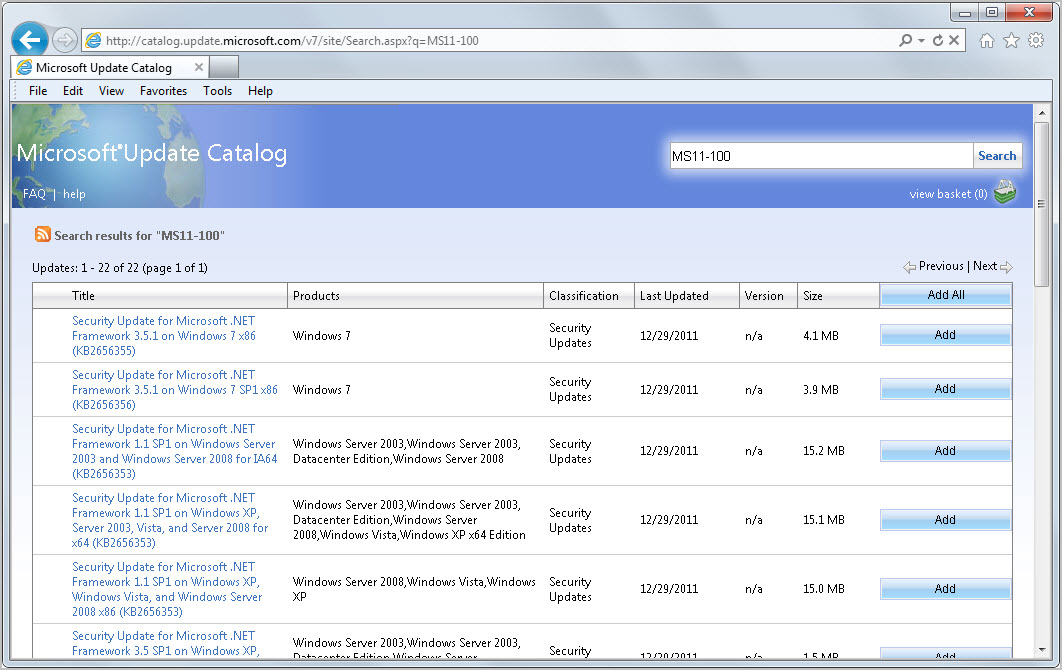
Task: Open the .NET Framework 3.5 SP1 update link
Action: (x=165, y=644)
